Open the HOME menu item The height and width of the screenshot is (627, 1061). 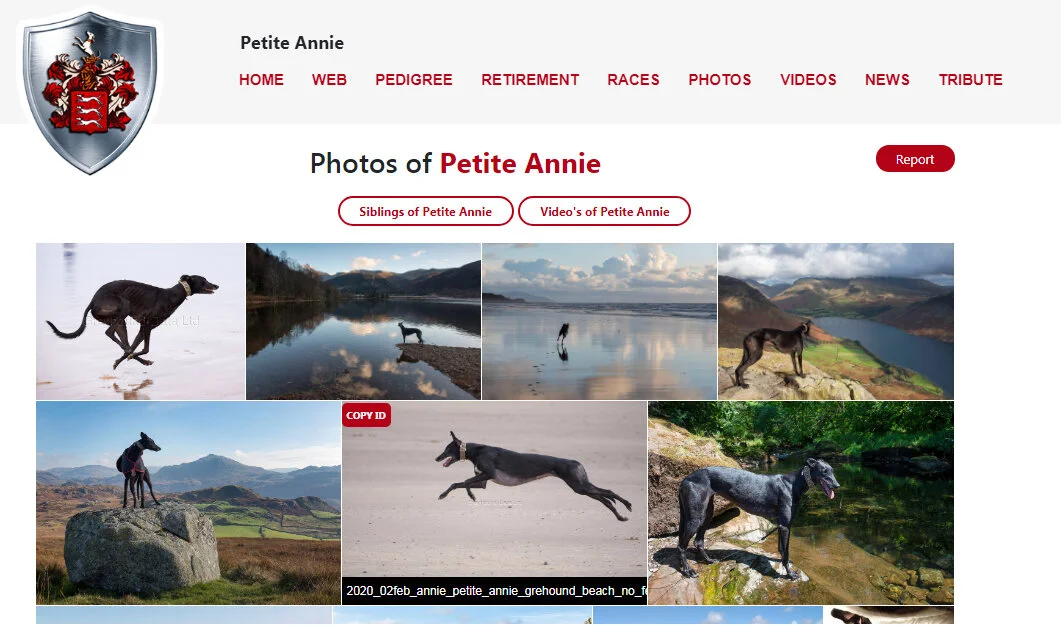point(261,80)
